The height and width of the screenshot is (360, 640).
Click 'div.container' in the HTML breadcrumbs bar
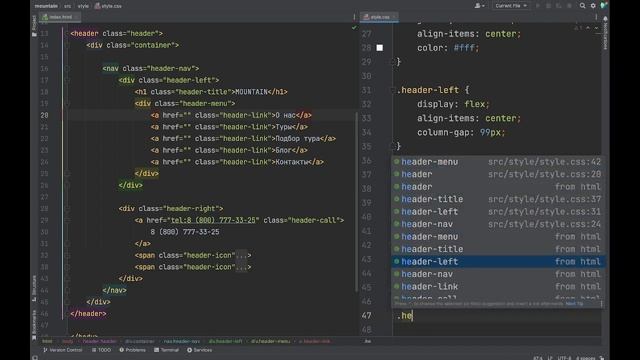point(140,341)
